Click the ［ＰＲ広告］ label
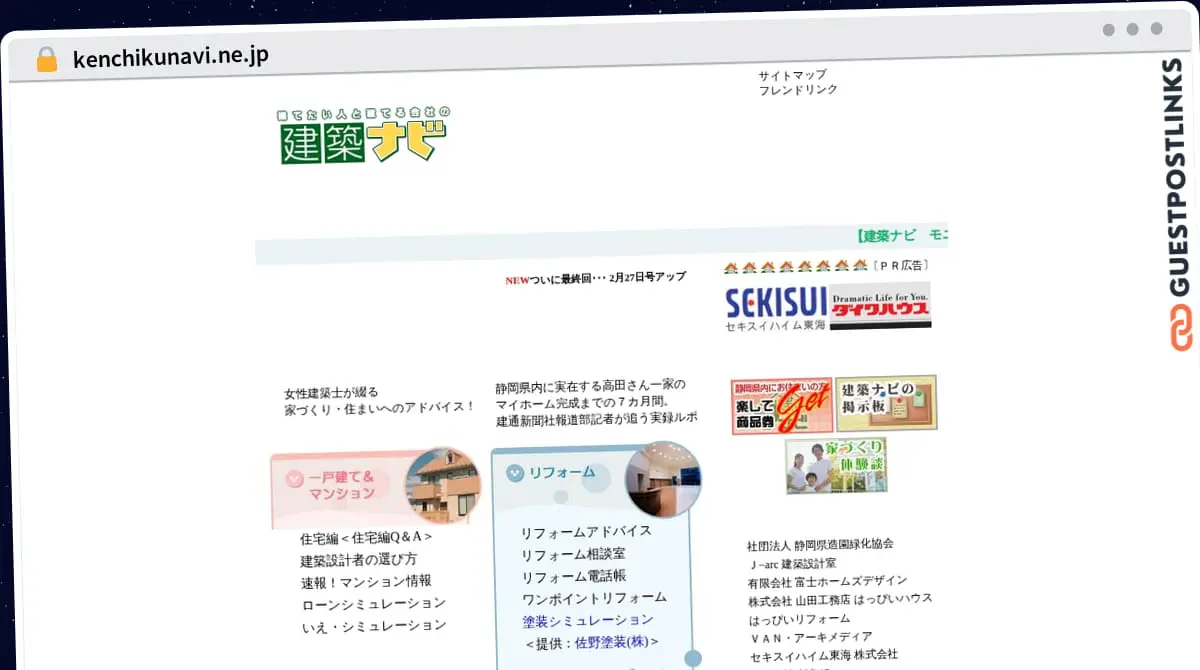 click(x=900, y=266)
